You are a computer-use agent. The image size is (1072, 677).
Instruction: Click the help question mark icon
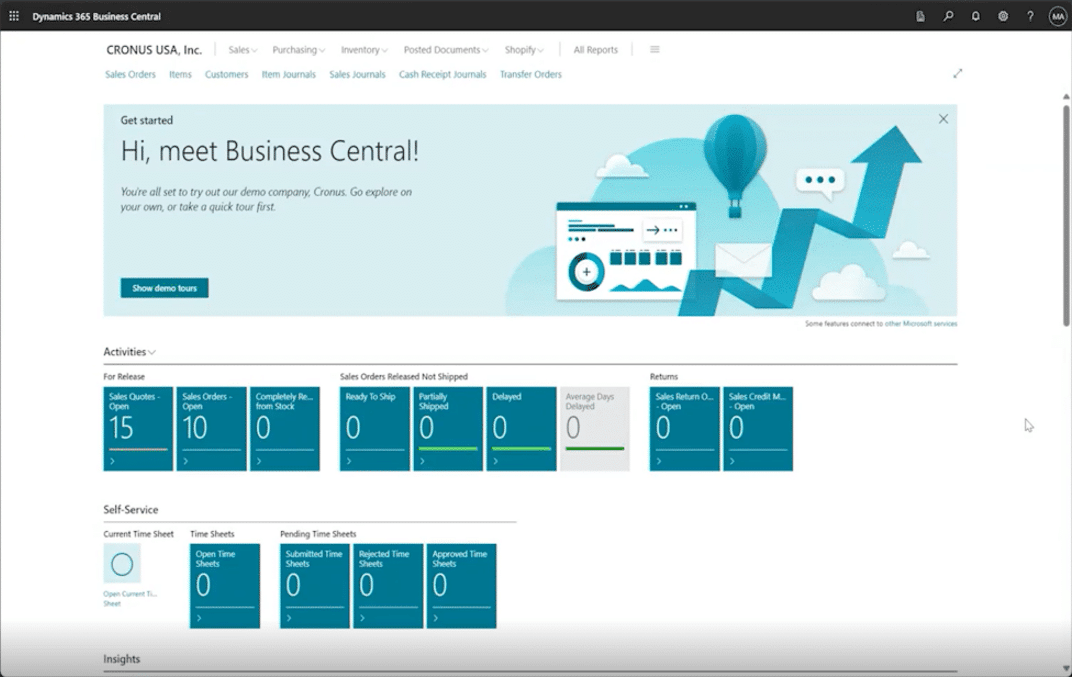point(1030,16)
